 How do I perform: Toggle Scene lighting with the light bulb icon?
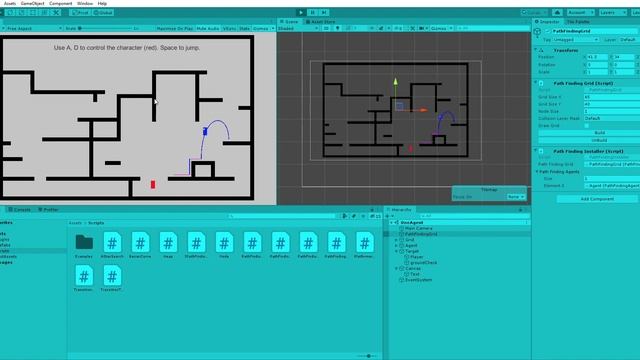coord(338,29)
